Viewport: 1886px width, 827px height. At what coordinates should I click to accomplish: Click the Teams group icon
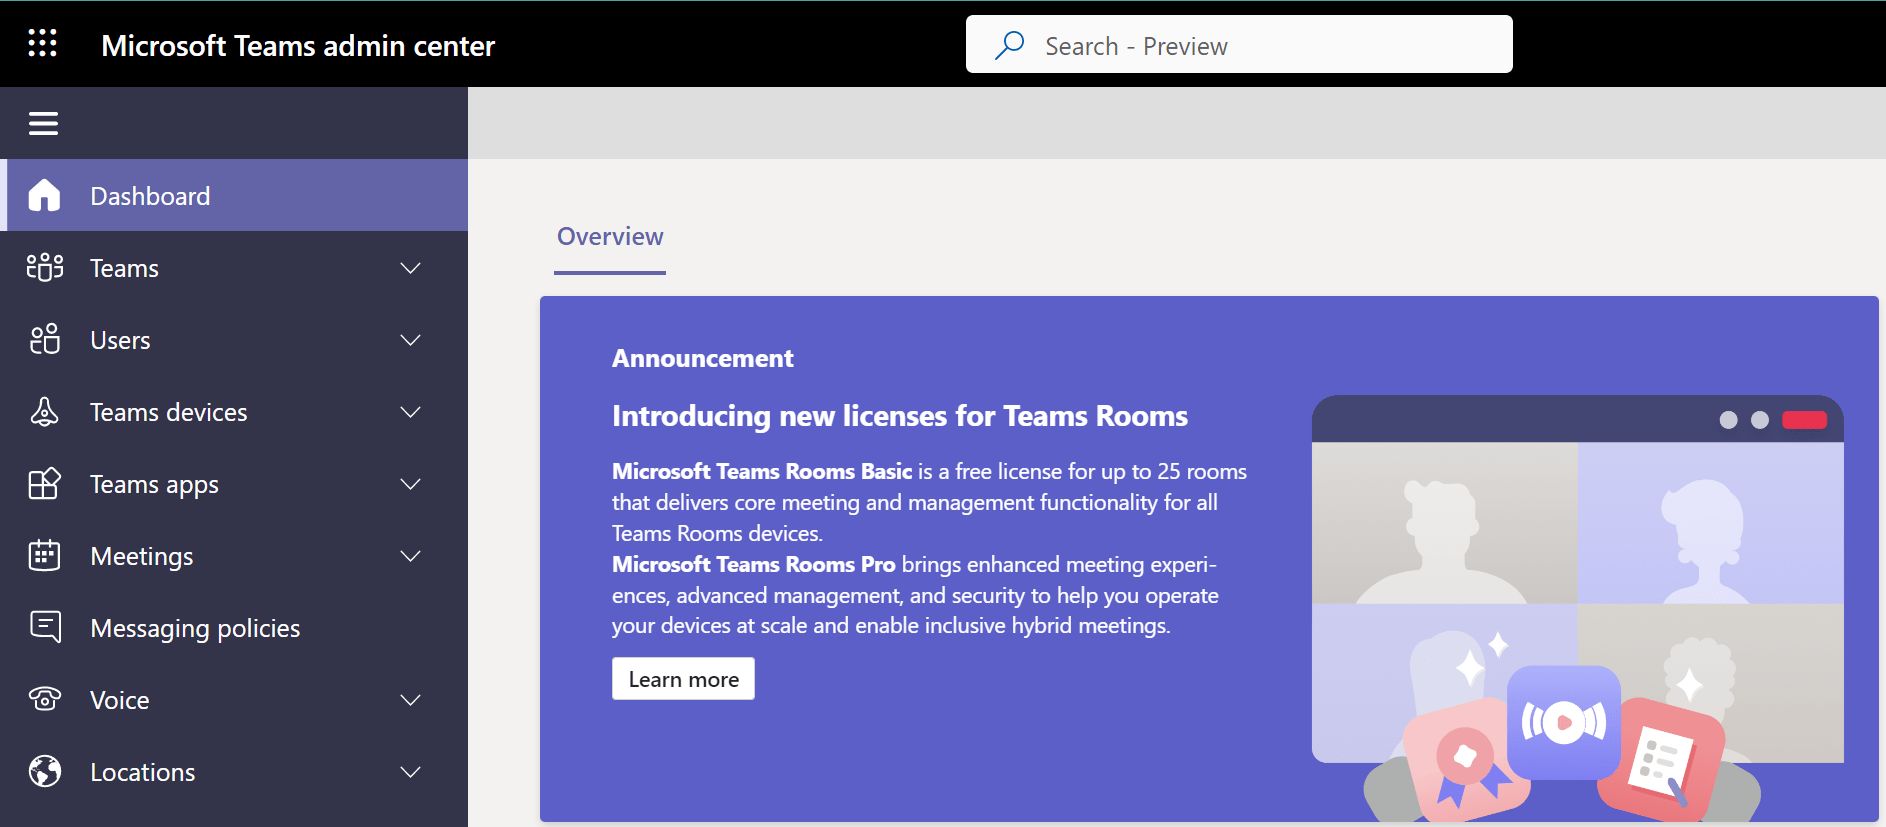point(45,267)
